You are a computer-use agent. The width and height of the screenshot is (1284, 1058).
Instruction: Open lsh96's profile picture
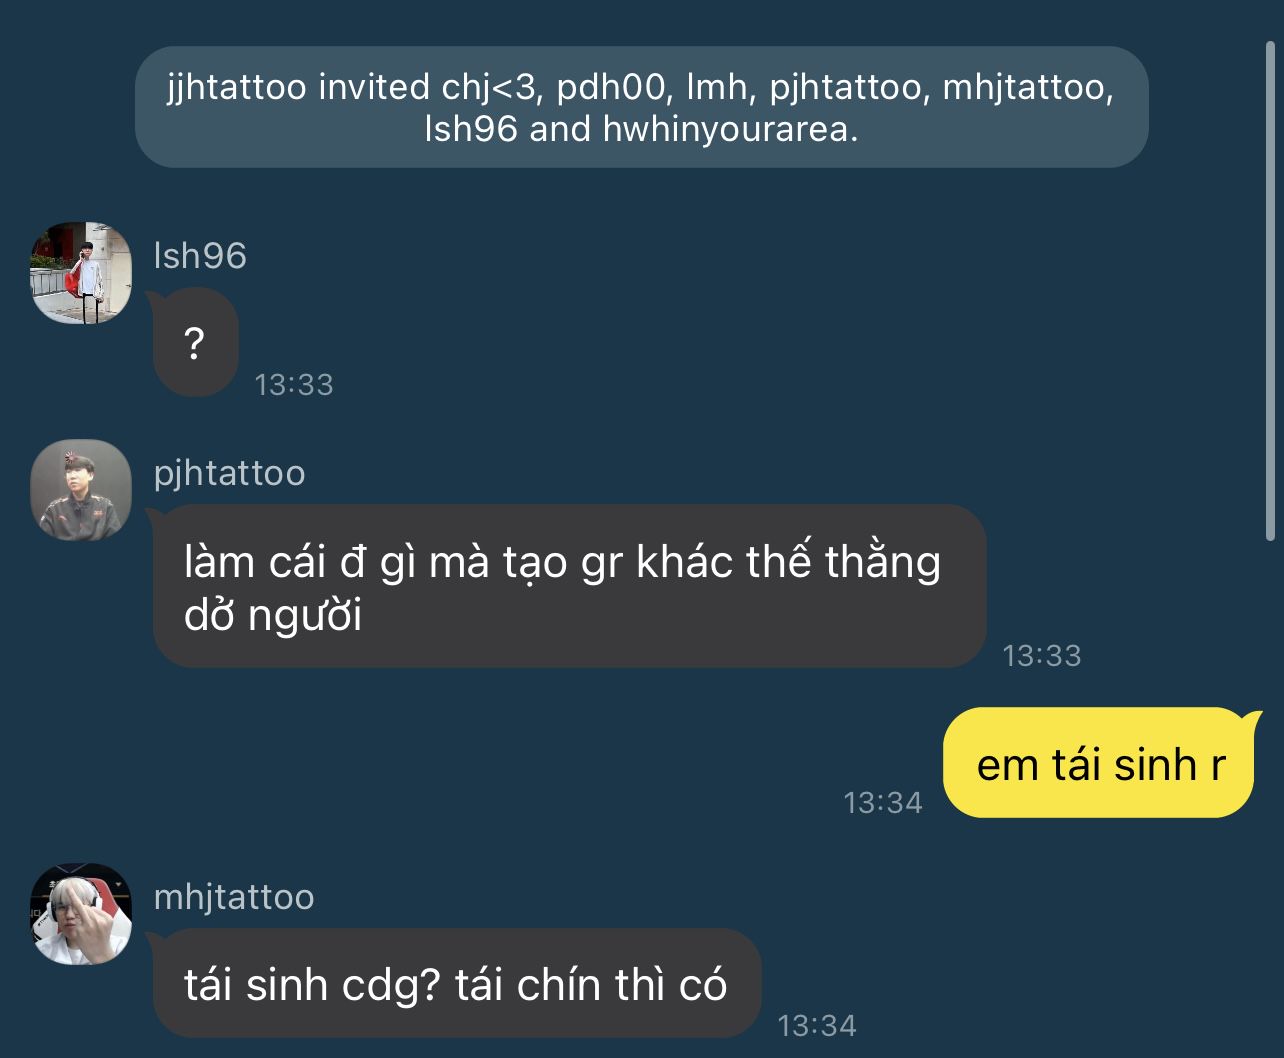click(81, 273)
